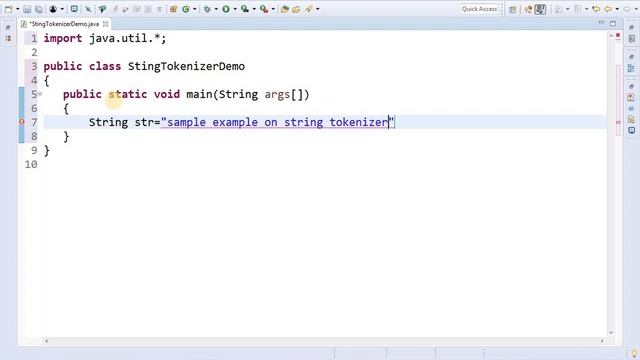This screenshot has height=360, width=640.
Task: Click the Quick Access field
Action: click(480, 9)
